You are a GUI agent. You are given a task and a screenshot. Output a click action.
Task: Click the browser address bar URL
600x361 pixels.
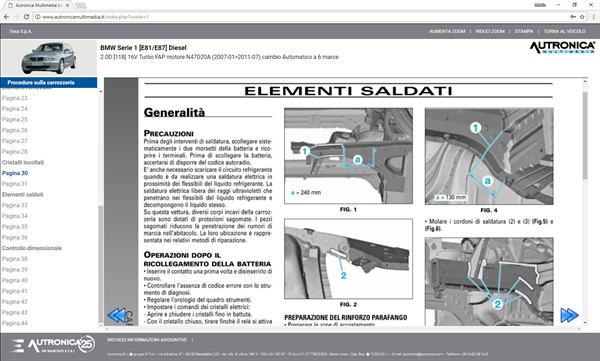coord(95,17)
